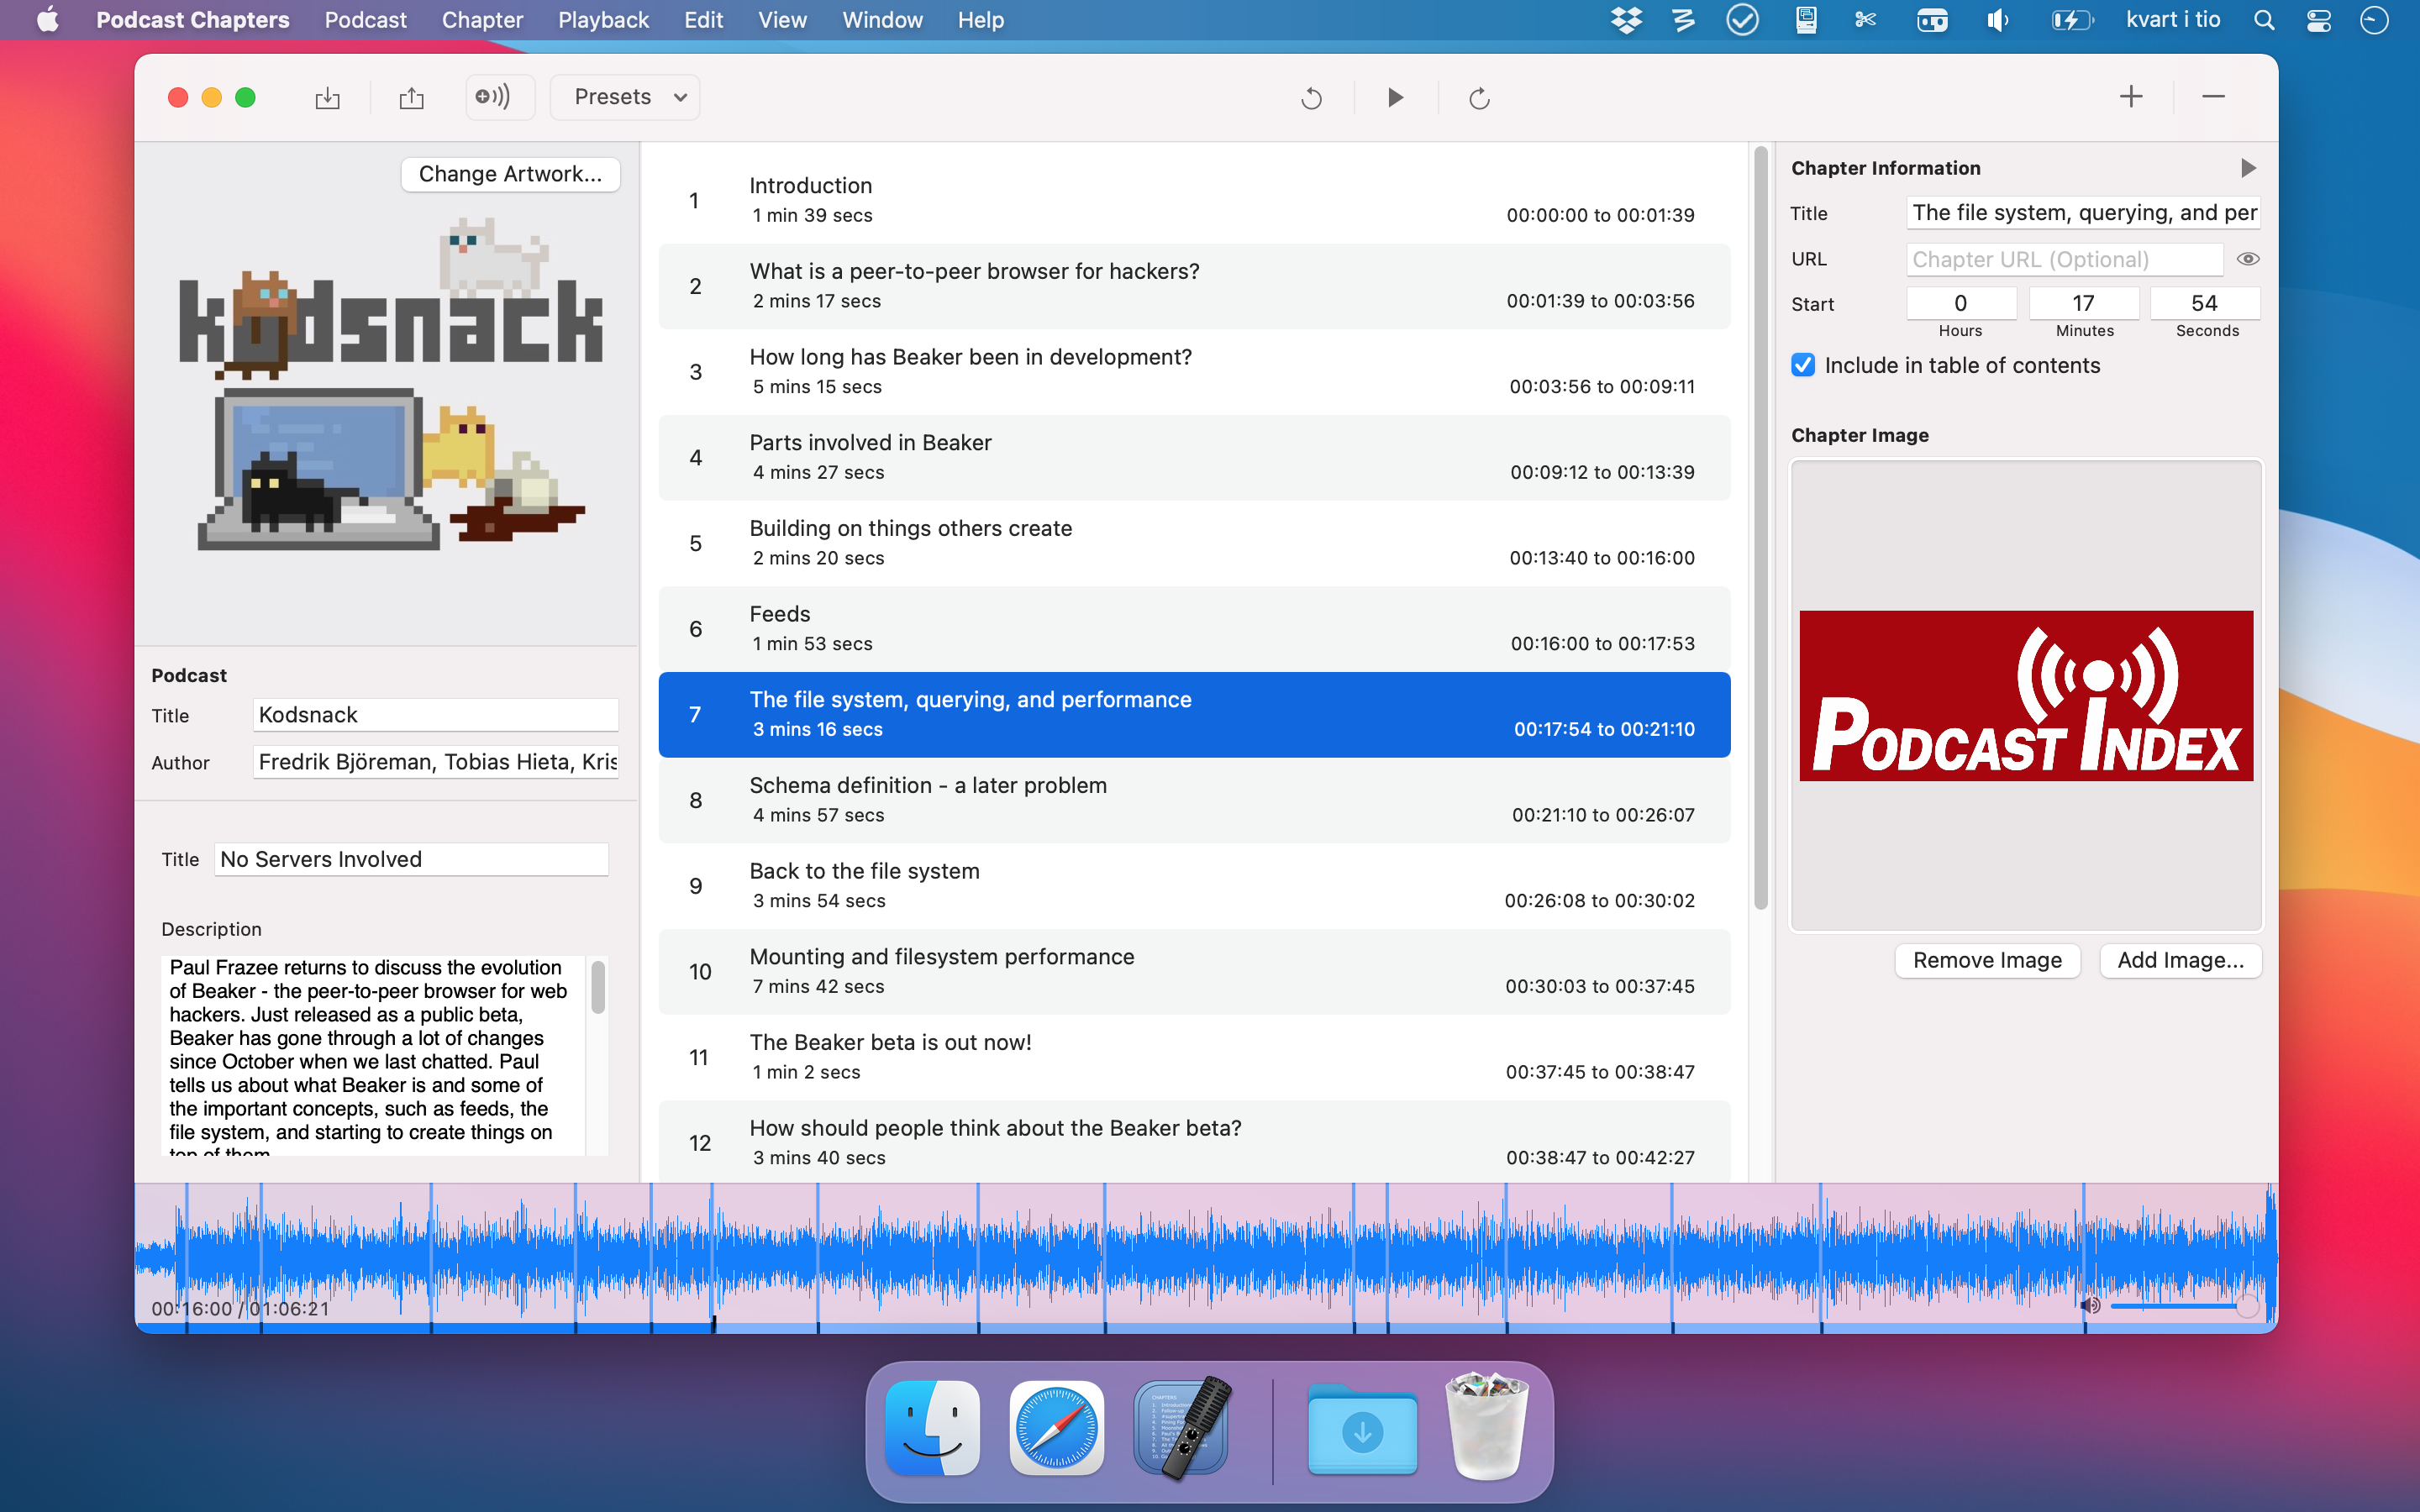
Task: Click the Chapter menu in menu bar
Action: click(x=484, y=21)
